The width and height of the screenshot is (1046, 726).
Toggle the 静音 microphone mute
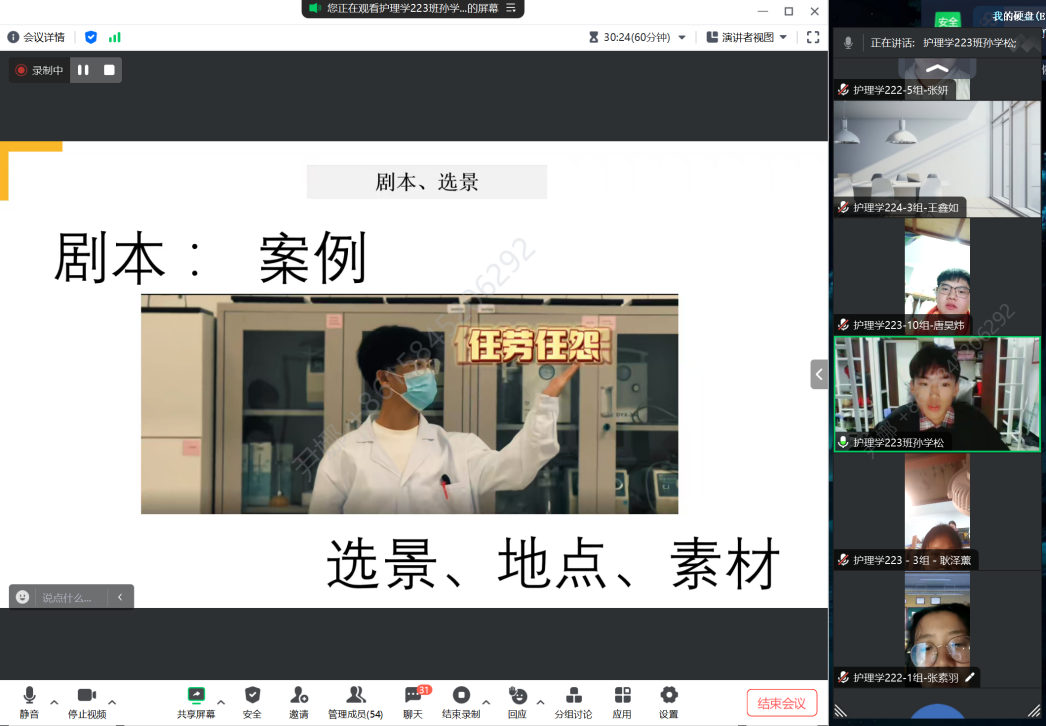(29, 696)
